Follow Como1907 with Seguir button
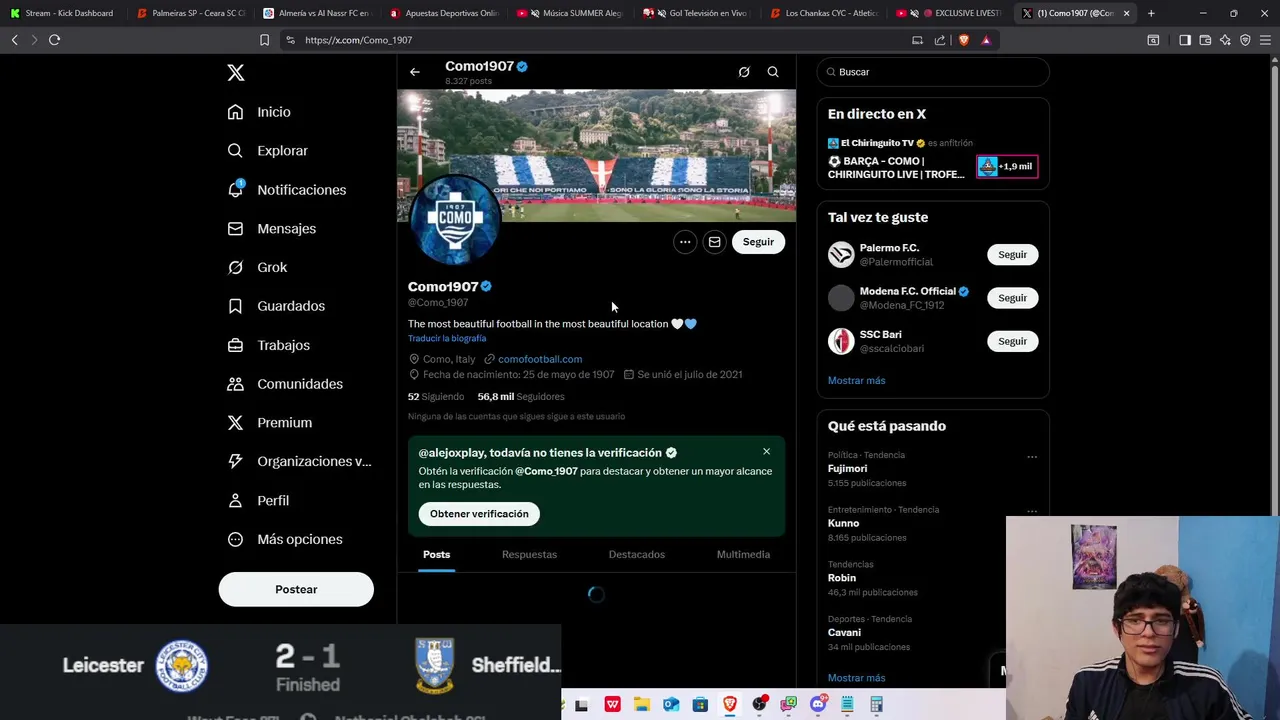This screenshot has height=720, width=1280. [x=758, y=242]
